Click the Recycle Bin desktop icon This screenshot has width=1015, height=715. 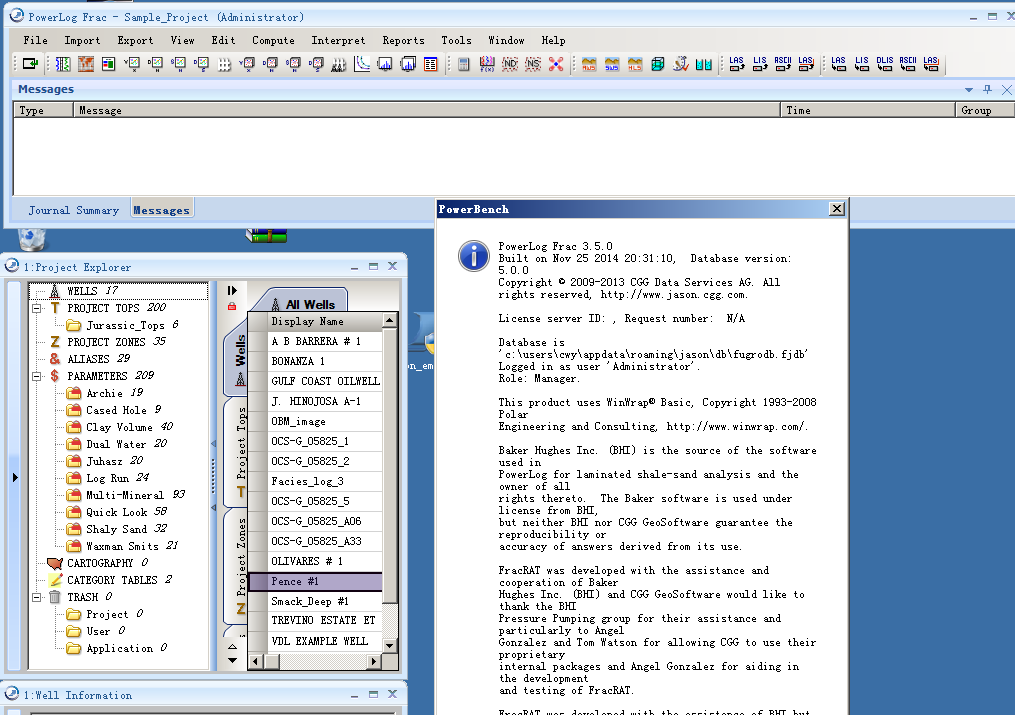[x=32, y=239]
